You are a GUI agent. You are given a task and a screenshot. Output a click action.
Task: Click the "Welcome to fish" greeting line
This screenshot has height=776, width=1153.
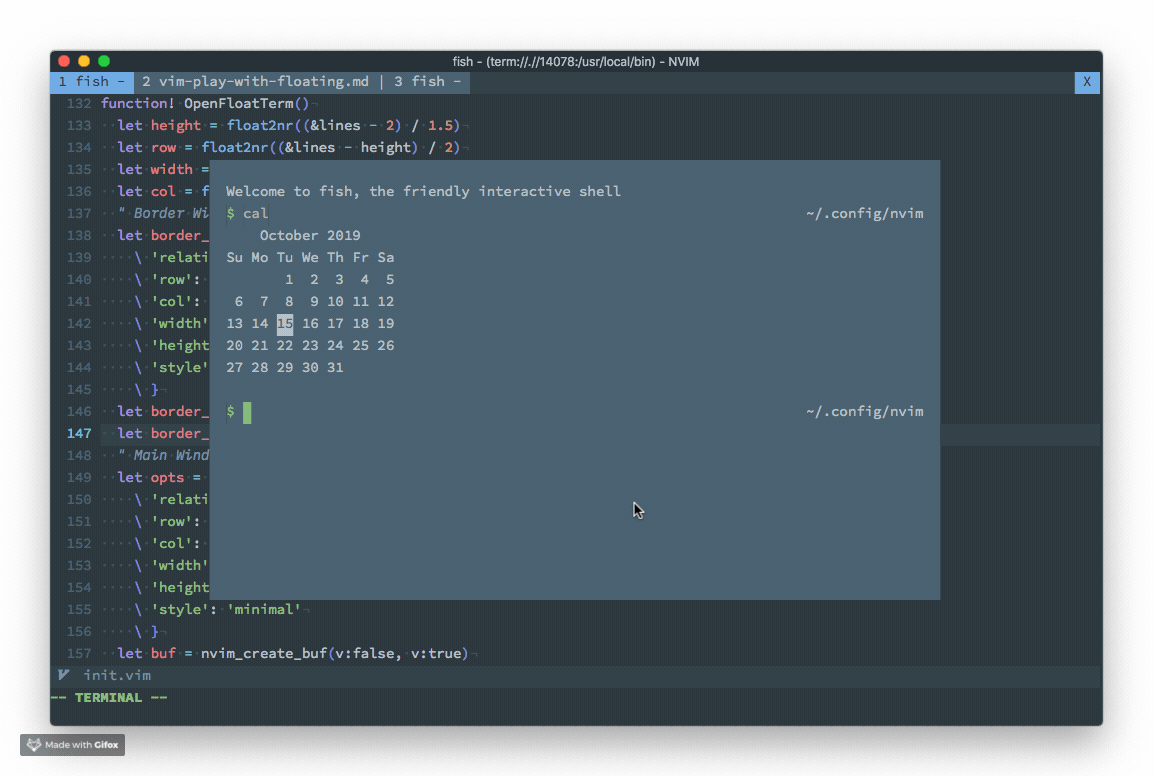click(423, 191)
